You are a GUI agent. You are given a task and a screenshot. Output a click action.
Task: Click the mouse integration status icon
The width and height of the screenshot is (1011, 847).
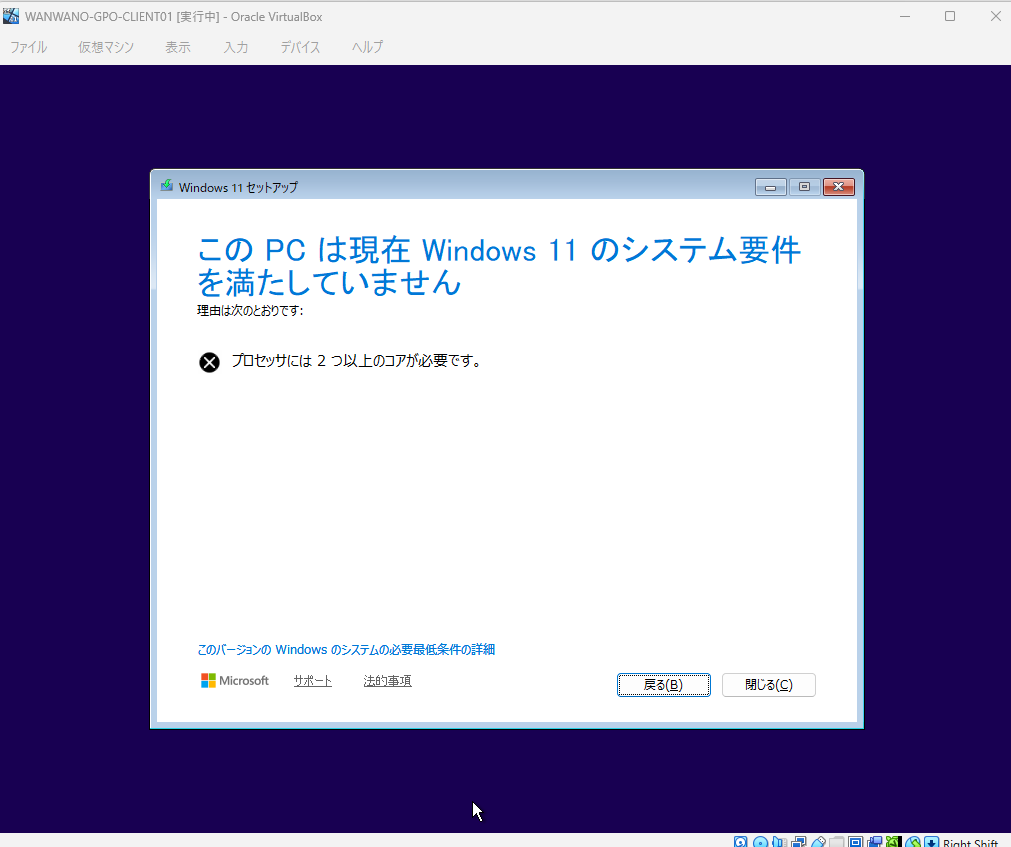pyautogui.click(x=912, y=842)
